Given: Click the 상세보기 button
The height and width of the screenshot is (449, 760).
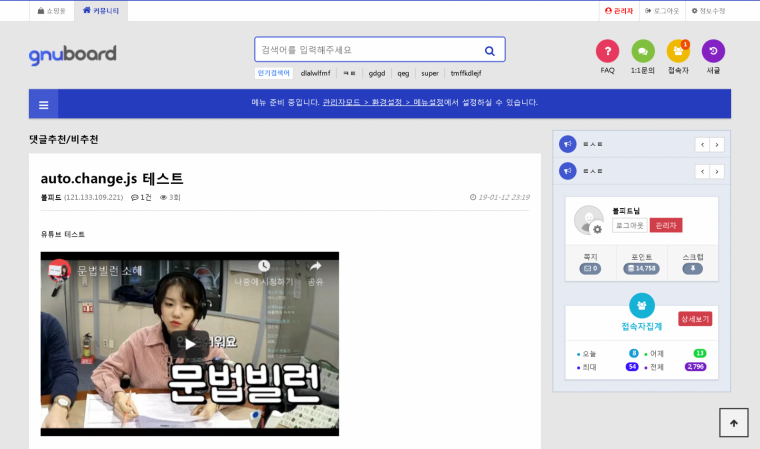Looking at the screenshot, I should pos(695,319).
